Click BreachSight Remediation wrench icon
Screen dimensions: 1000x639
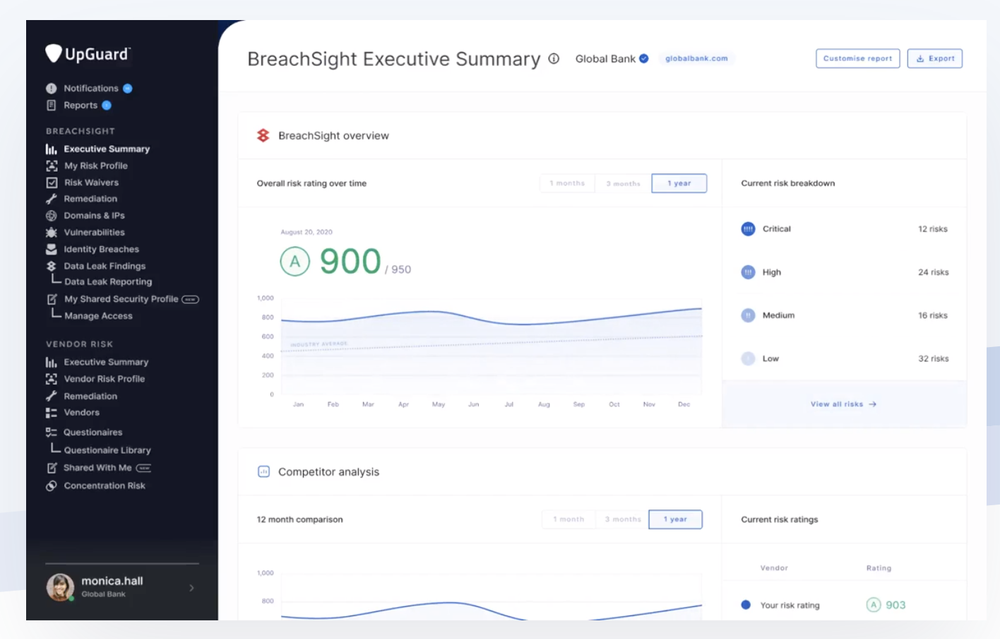[51, 199]
